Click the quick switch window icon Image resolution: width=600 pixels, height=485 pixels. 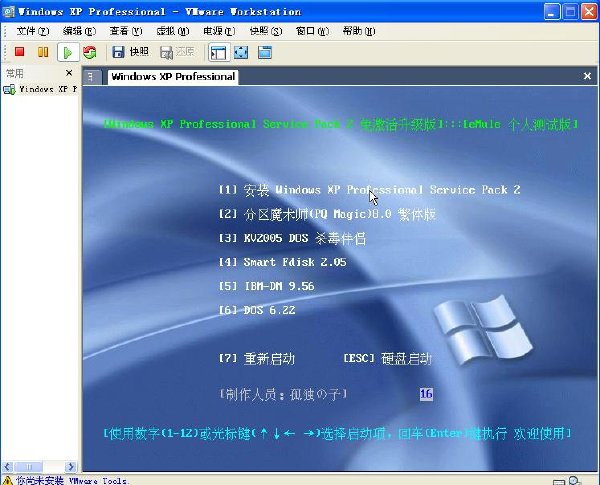coord(265,52)
